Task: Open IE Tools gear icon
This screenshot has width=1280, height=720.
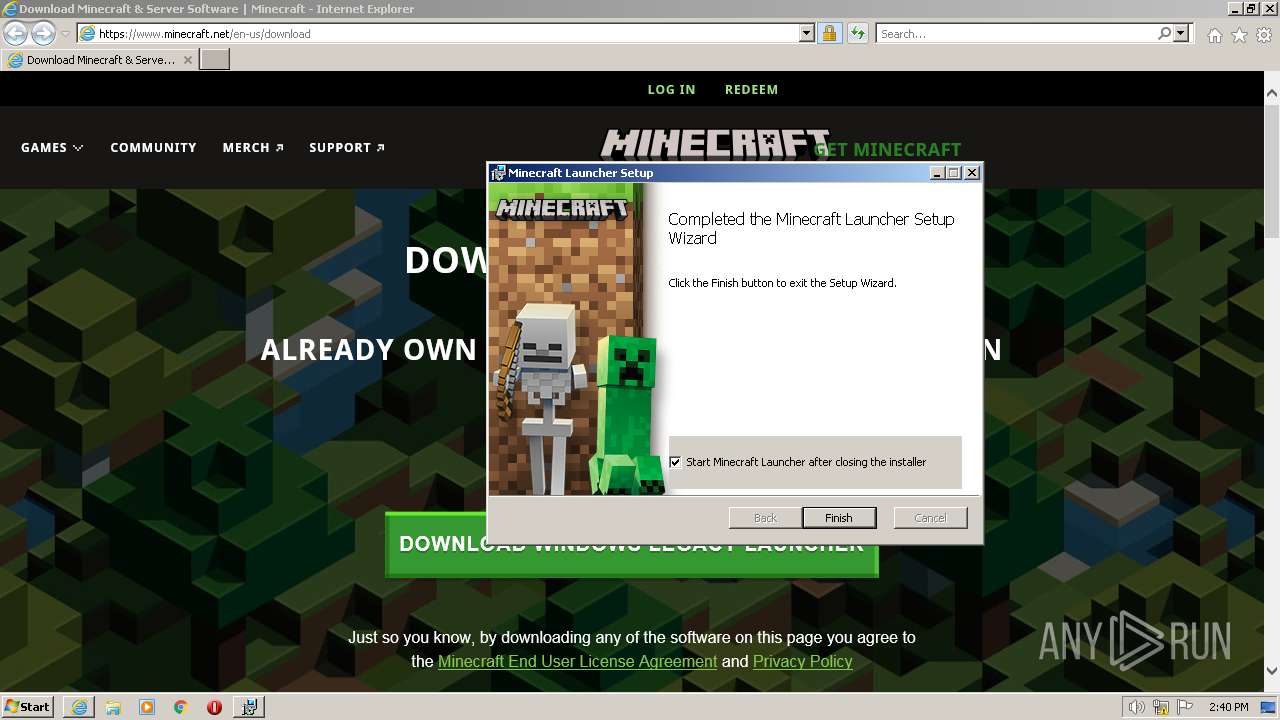Action: click(x=1264, y=35)
